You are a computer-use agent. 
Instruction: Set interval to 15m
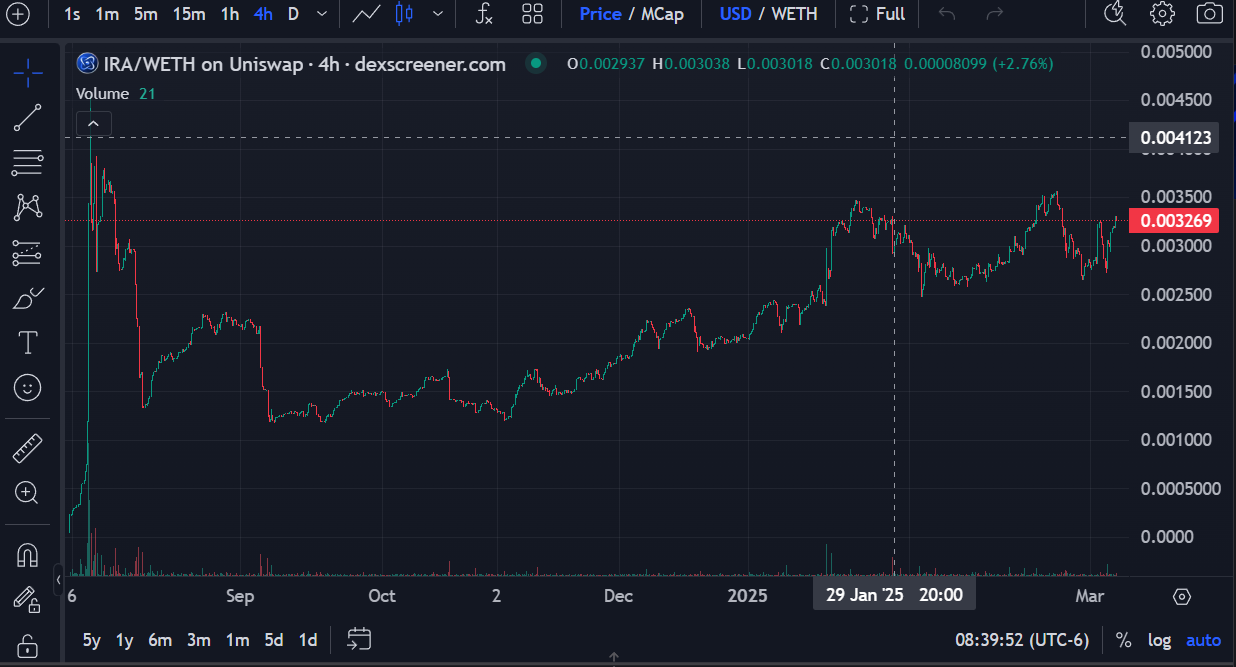[x=189, y=14]
